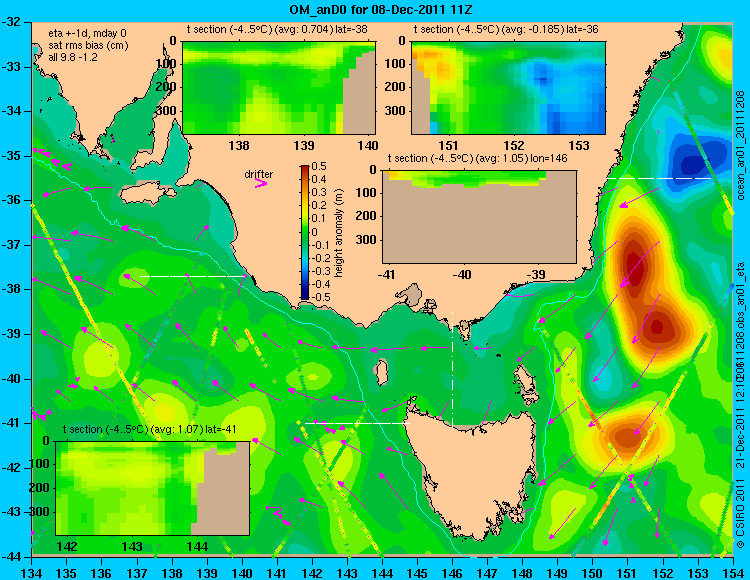
Task: Click the 0.2 value on the color bar scale
Action: [x=319, y=206]
